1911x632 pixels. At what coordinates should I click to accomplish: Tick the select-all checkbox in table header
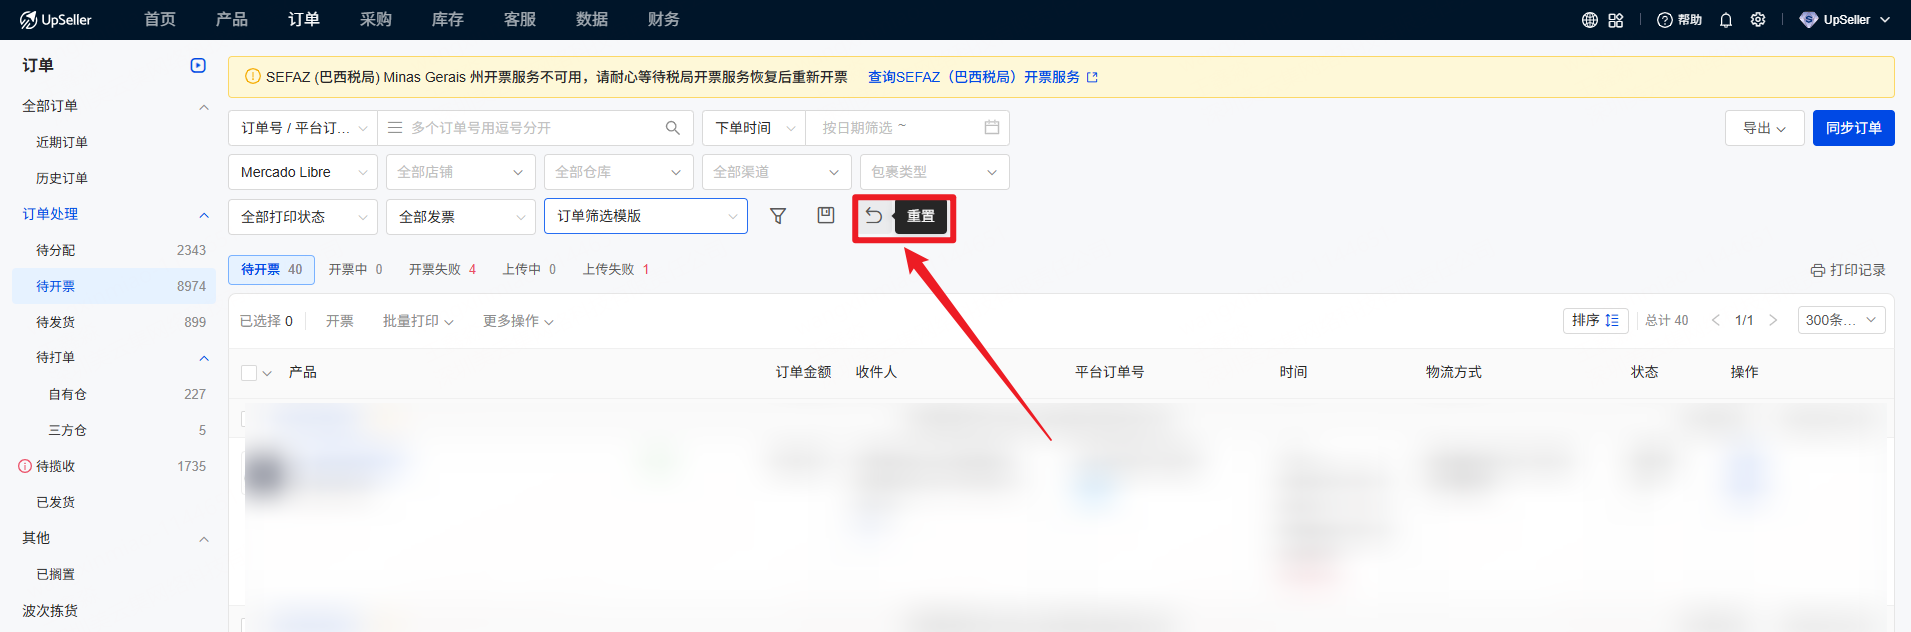[x=249, y=373]
